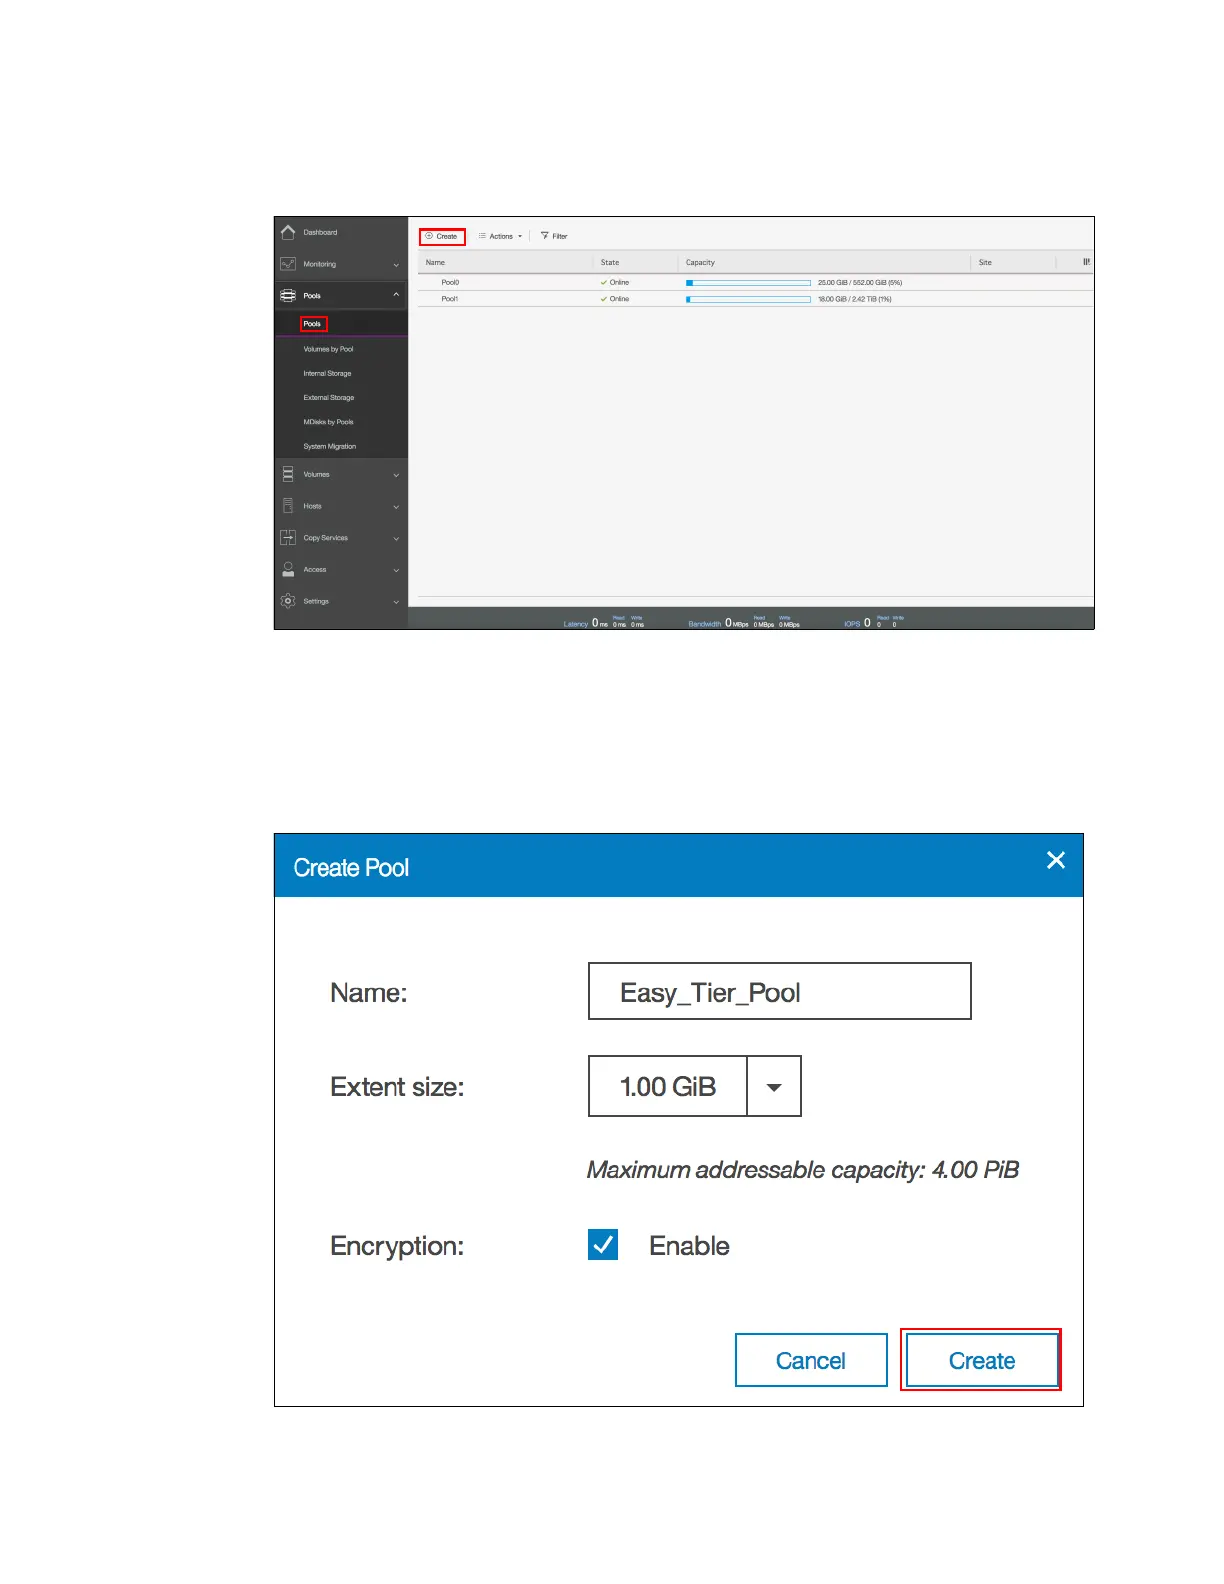Image resolution: width=1224 pixels, height=1584 pixels.
Task: Open the Extent size dropdown arrow
Action: coord(774,1086)
